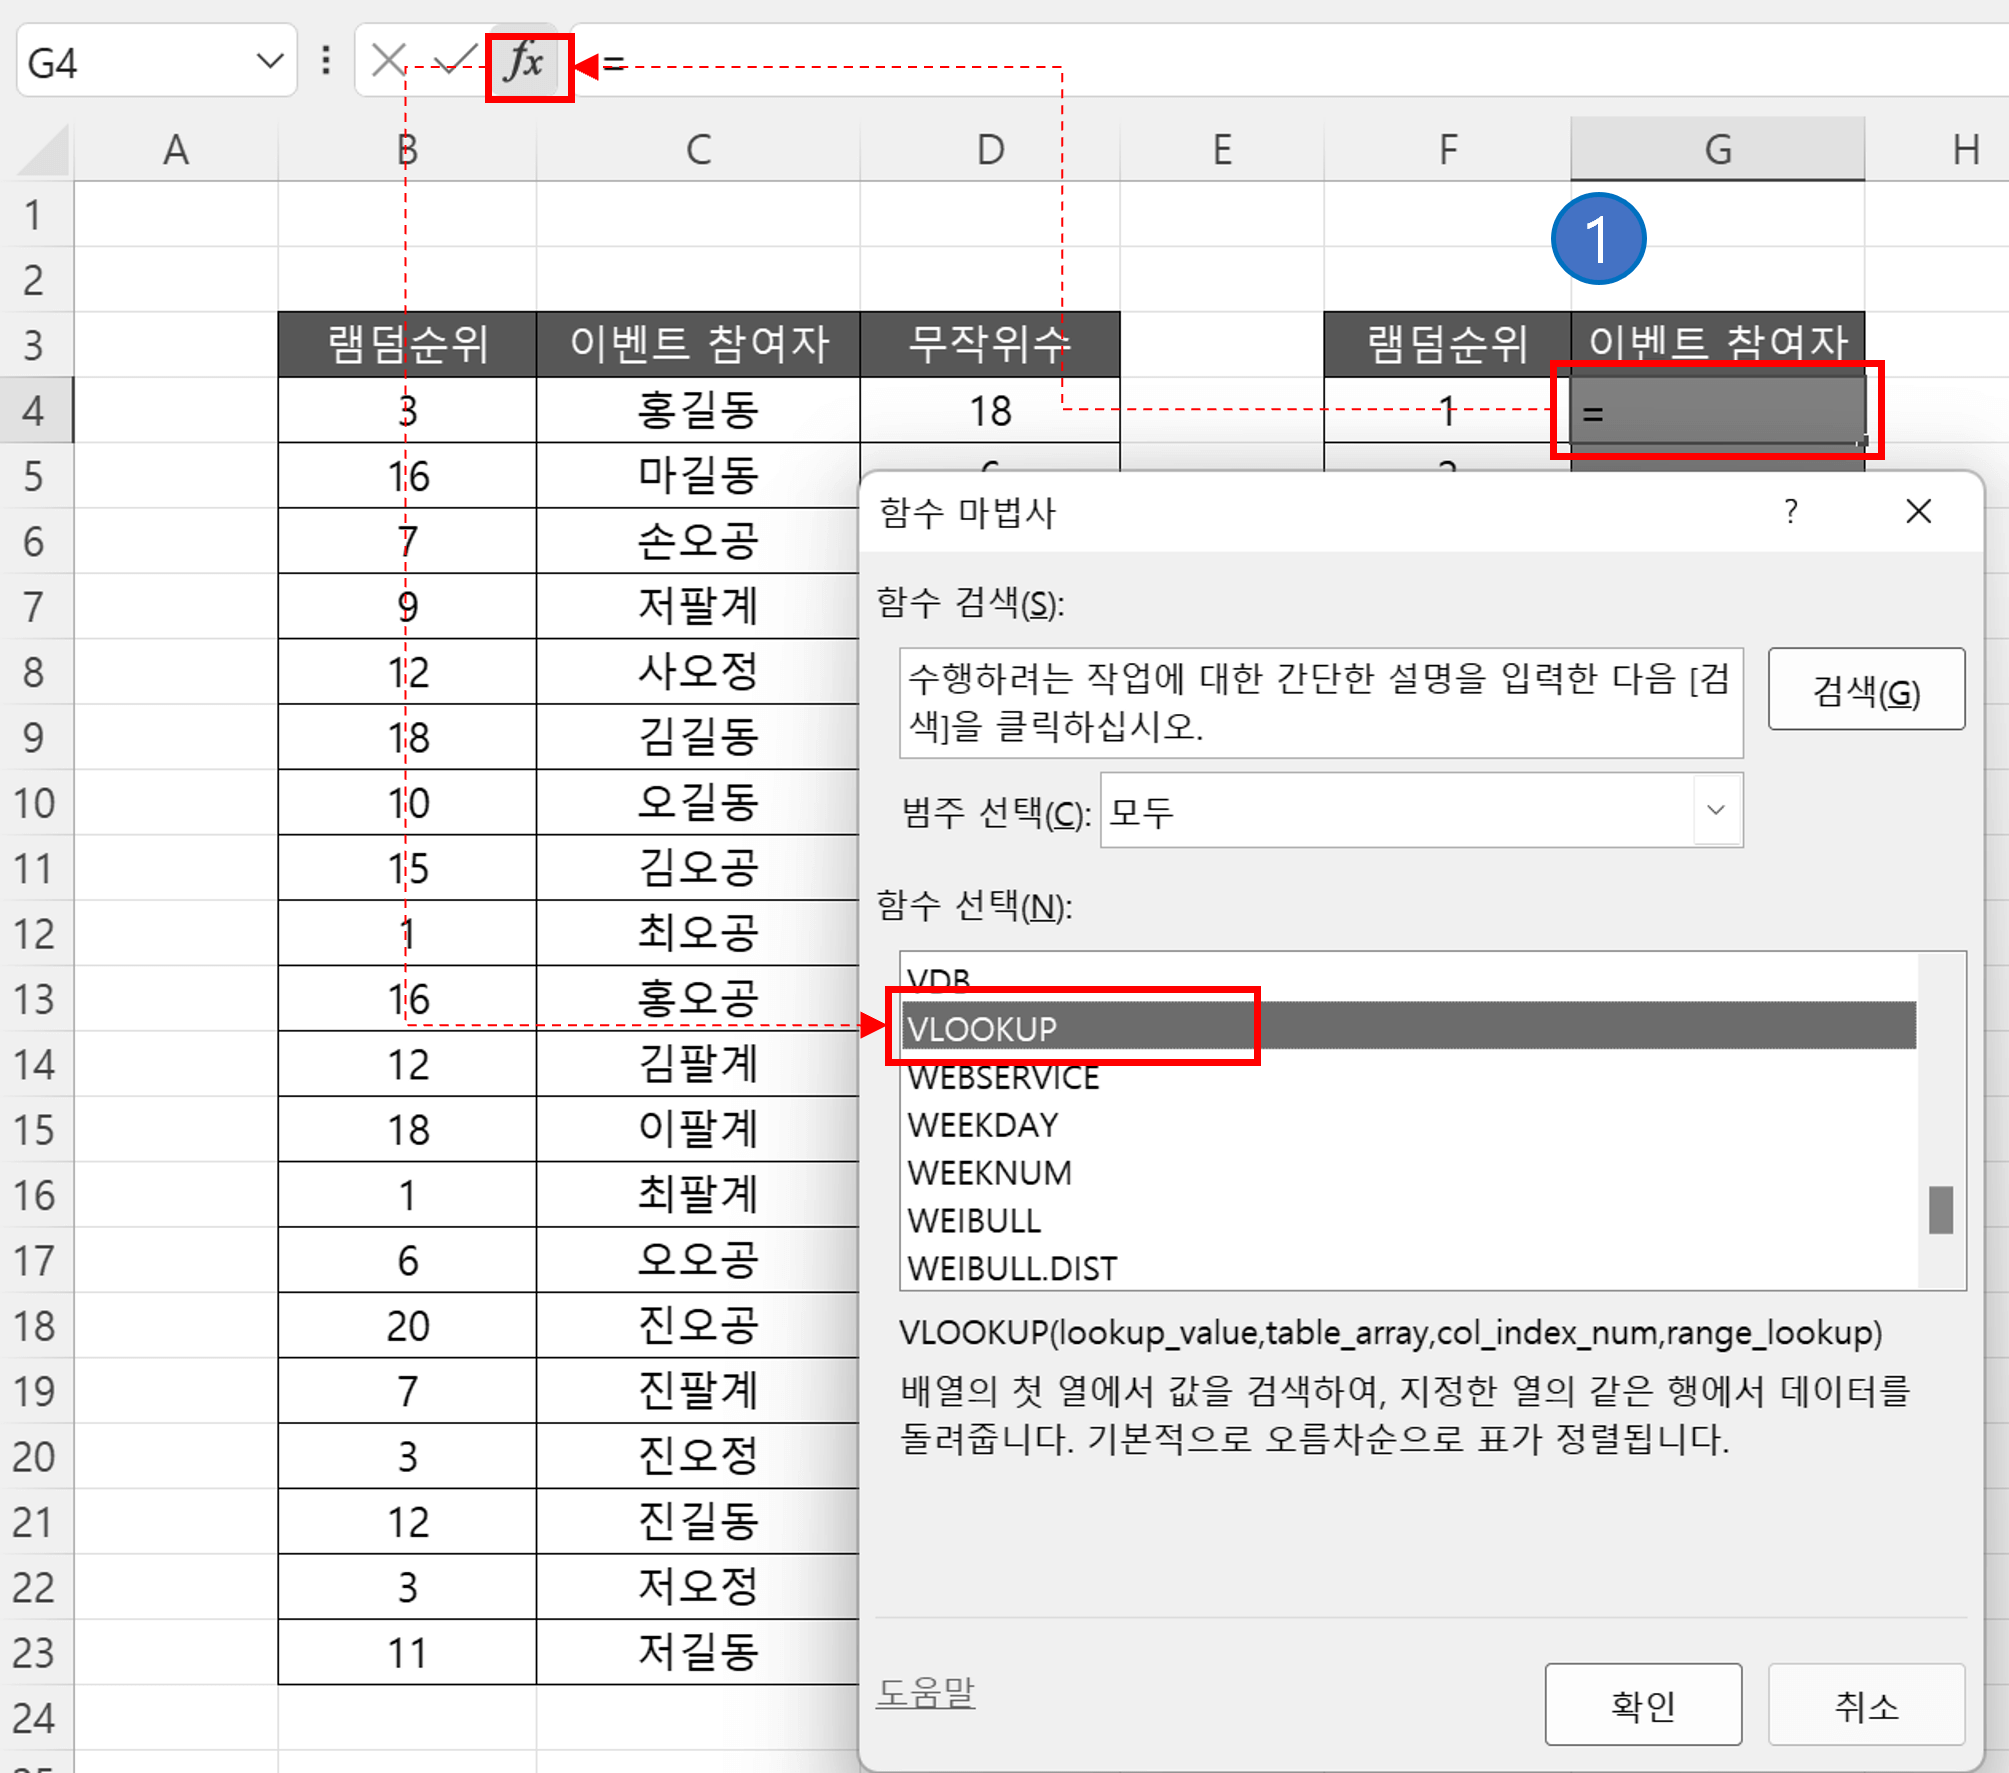Viewport: 2009px width, 1773px height.
Task: Select column header D
Action: pos(989,148)
